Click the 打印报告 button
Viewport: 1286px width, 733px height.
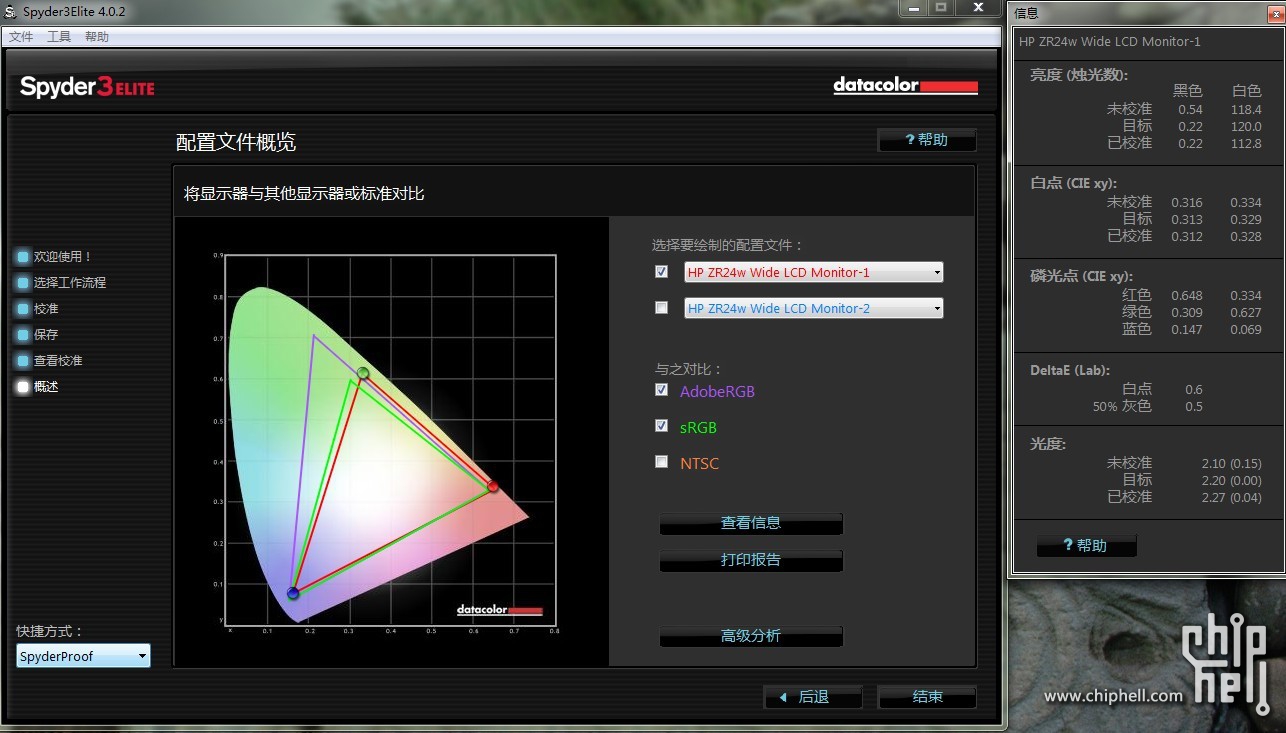(751, 560)
